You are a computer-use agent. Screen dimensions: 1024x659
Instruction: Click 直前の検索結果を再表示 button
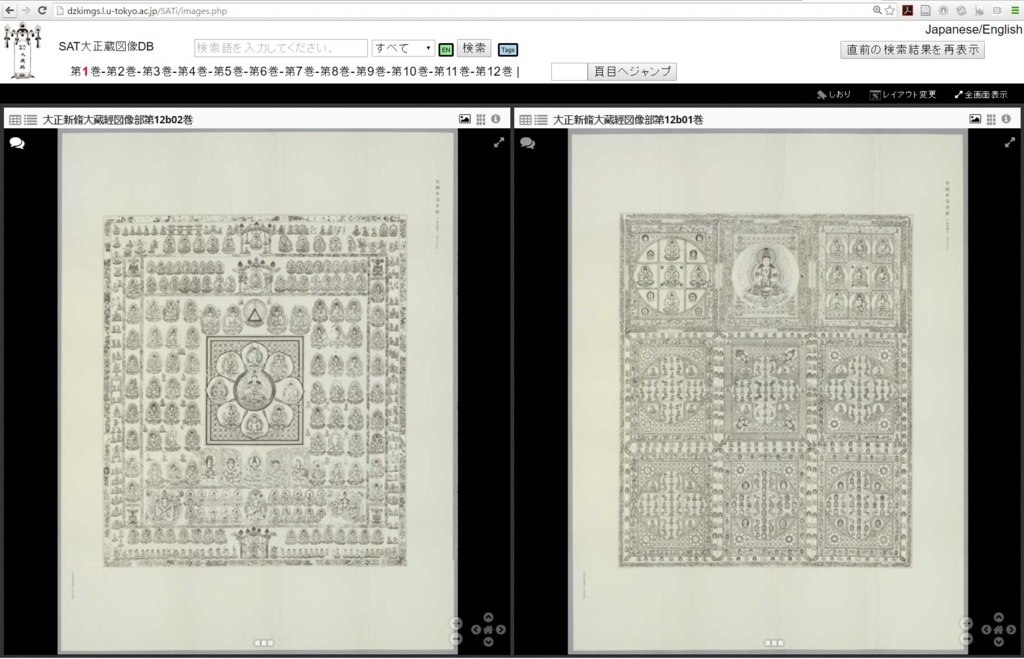tap(912, 50)
